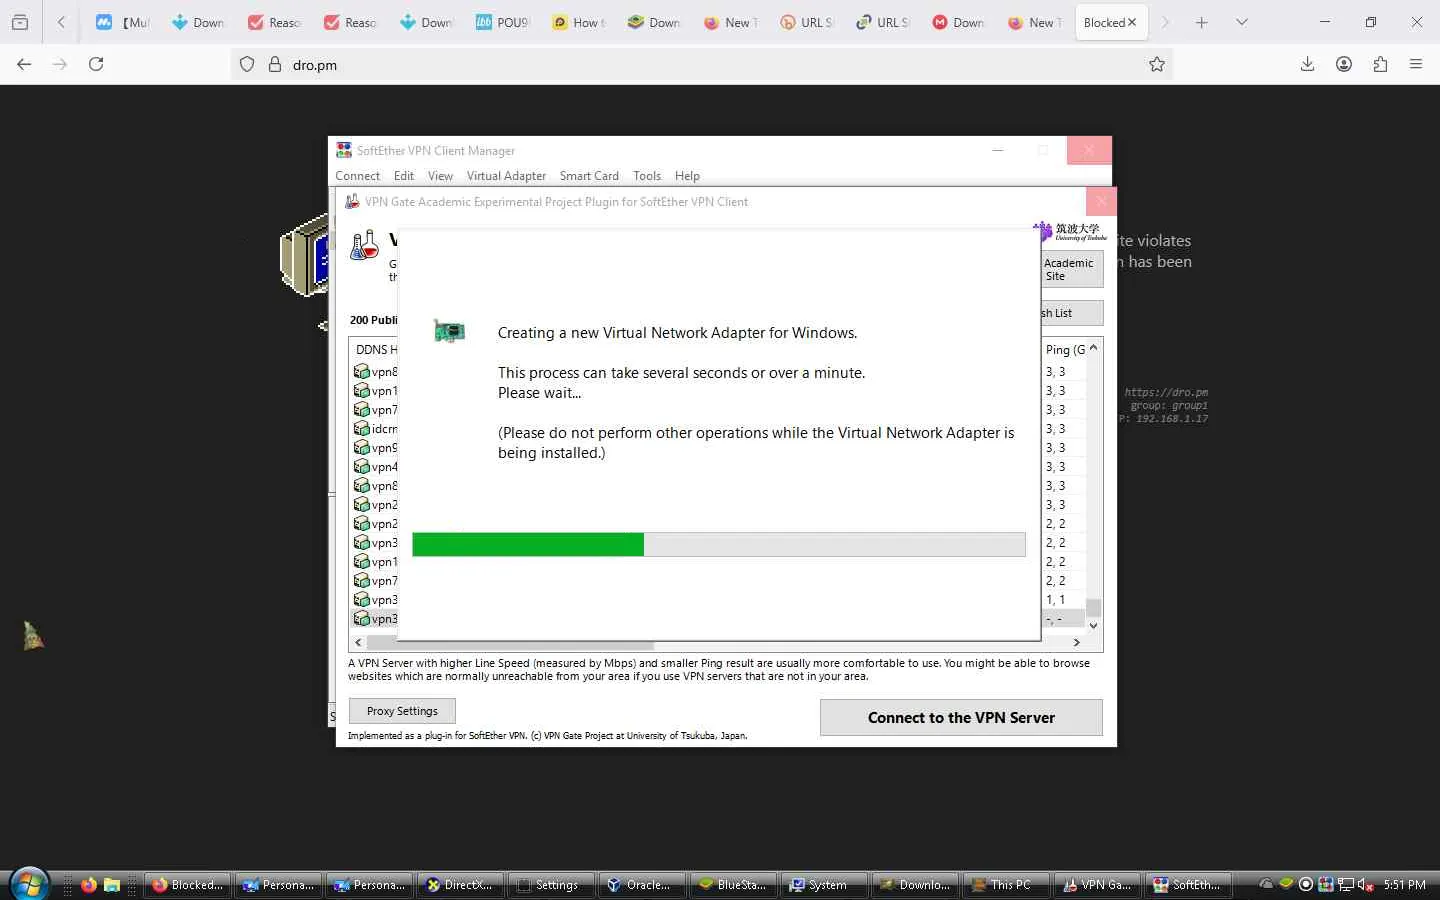
Task: Click the DDNS column header
Action: pyautogui.click(x=374, y=349)
